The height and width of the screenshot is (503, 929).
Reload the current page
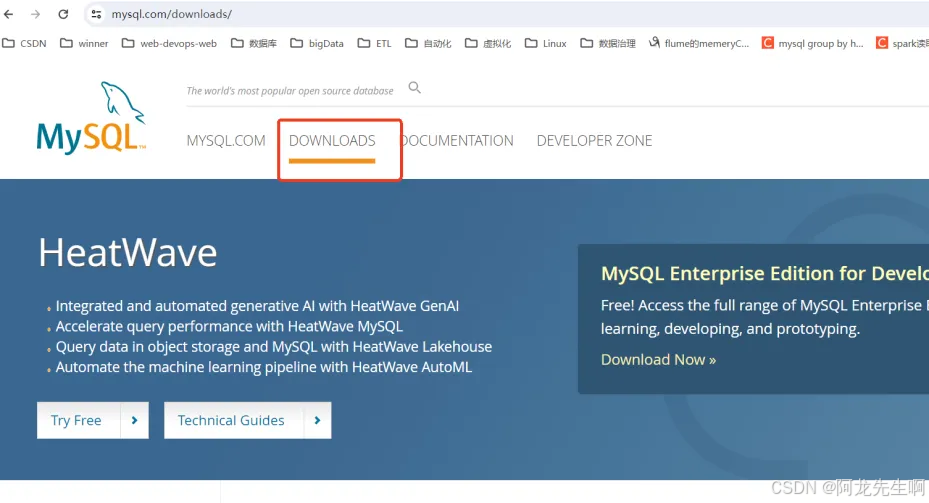point(63,15)
